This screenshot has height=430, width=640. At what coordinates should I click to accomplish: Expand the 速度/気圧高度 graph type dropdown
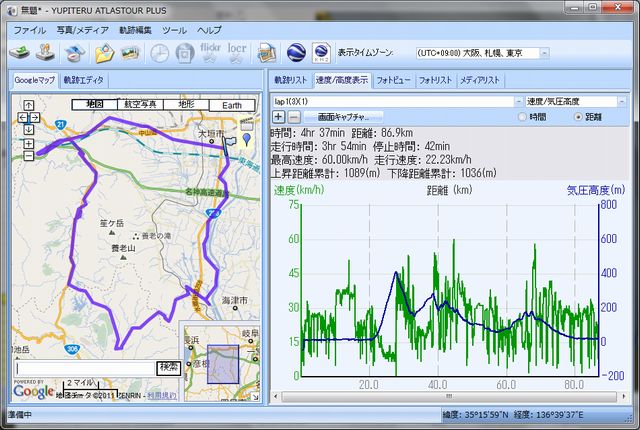click(622, 101)
